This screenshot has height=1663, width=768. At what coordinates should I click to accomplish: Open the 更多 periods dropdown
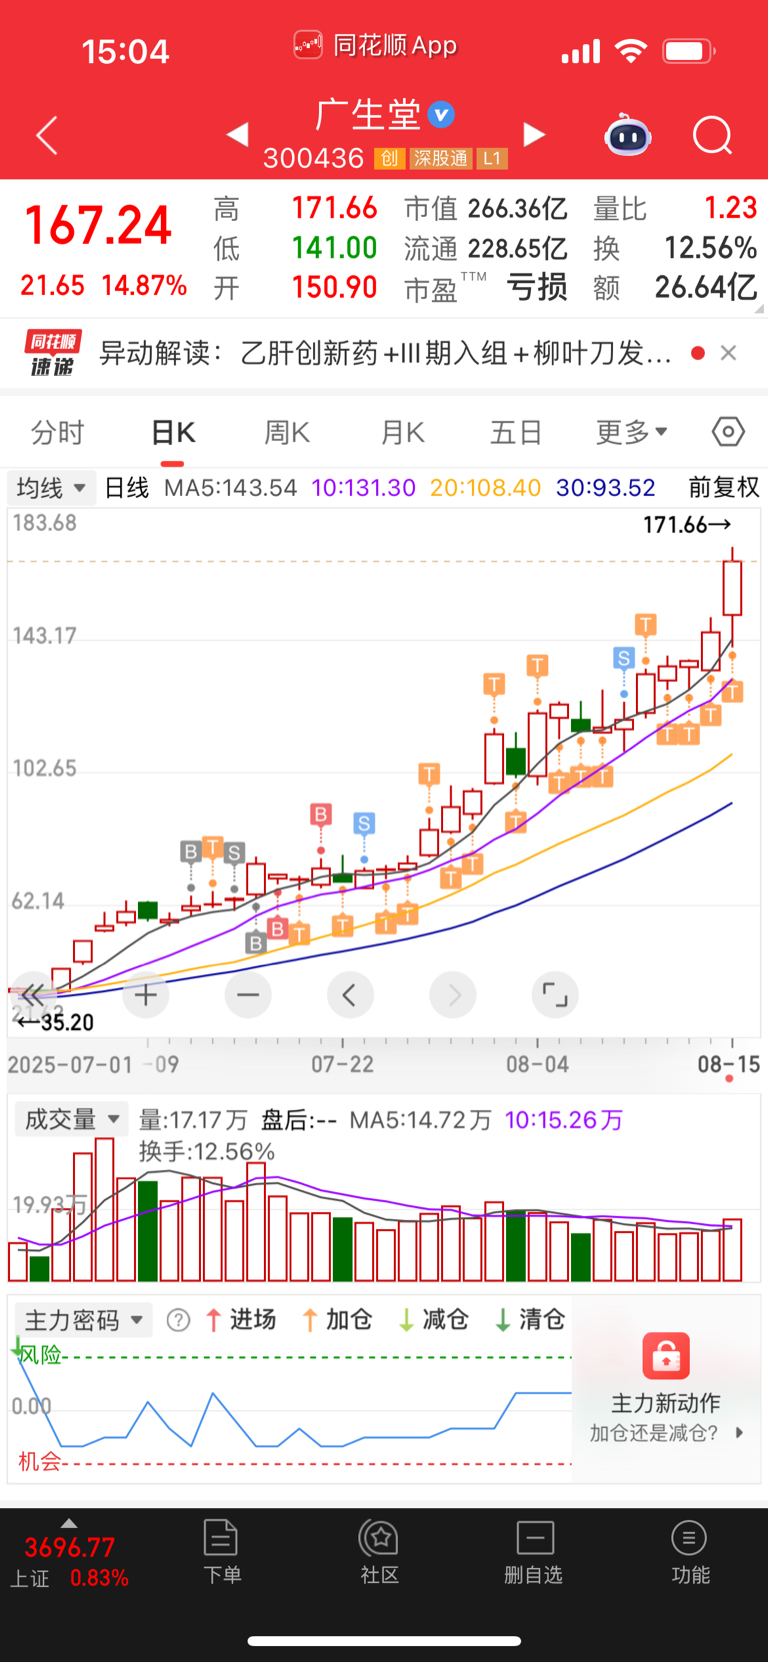(631, 432)
